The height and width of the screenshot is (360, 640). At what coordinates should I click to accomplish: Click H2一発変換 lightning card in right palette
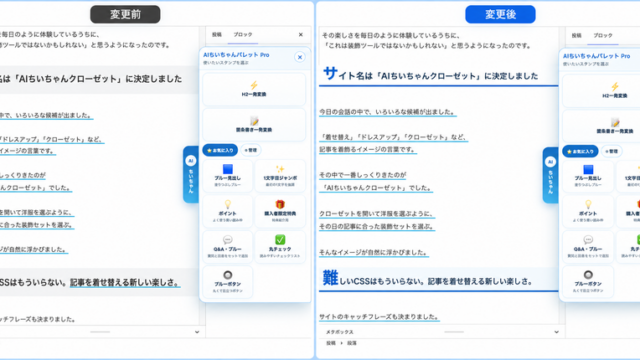point(601,91)
